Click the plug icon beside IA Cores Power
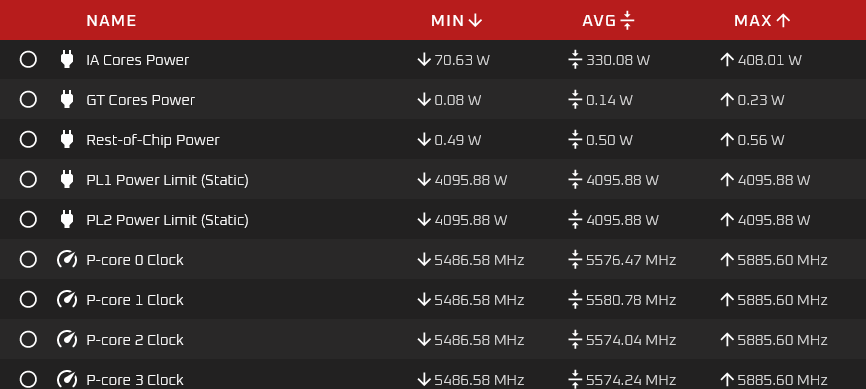This screenshot has height=389, width=866. tap(67, 59)
